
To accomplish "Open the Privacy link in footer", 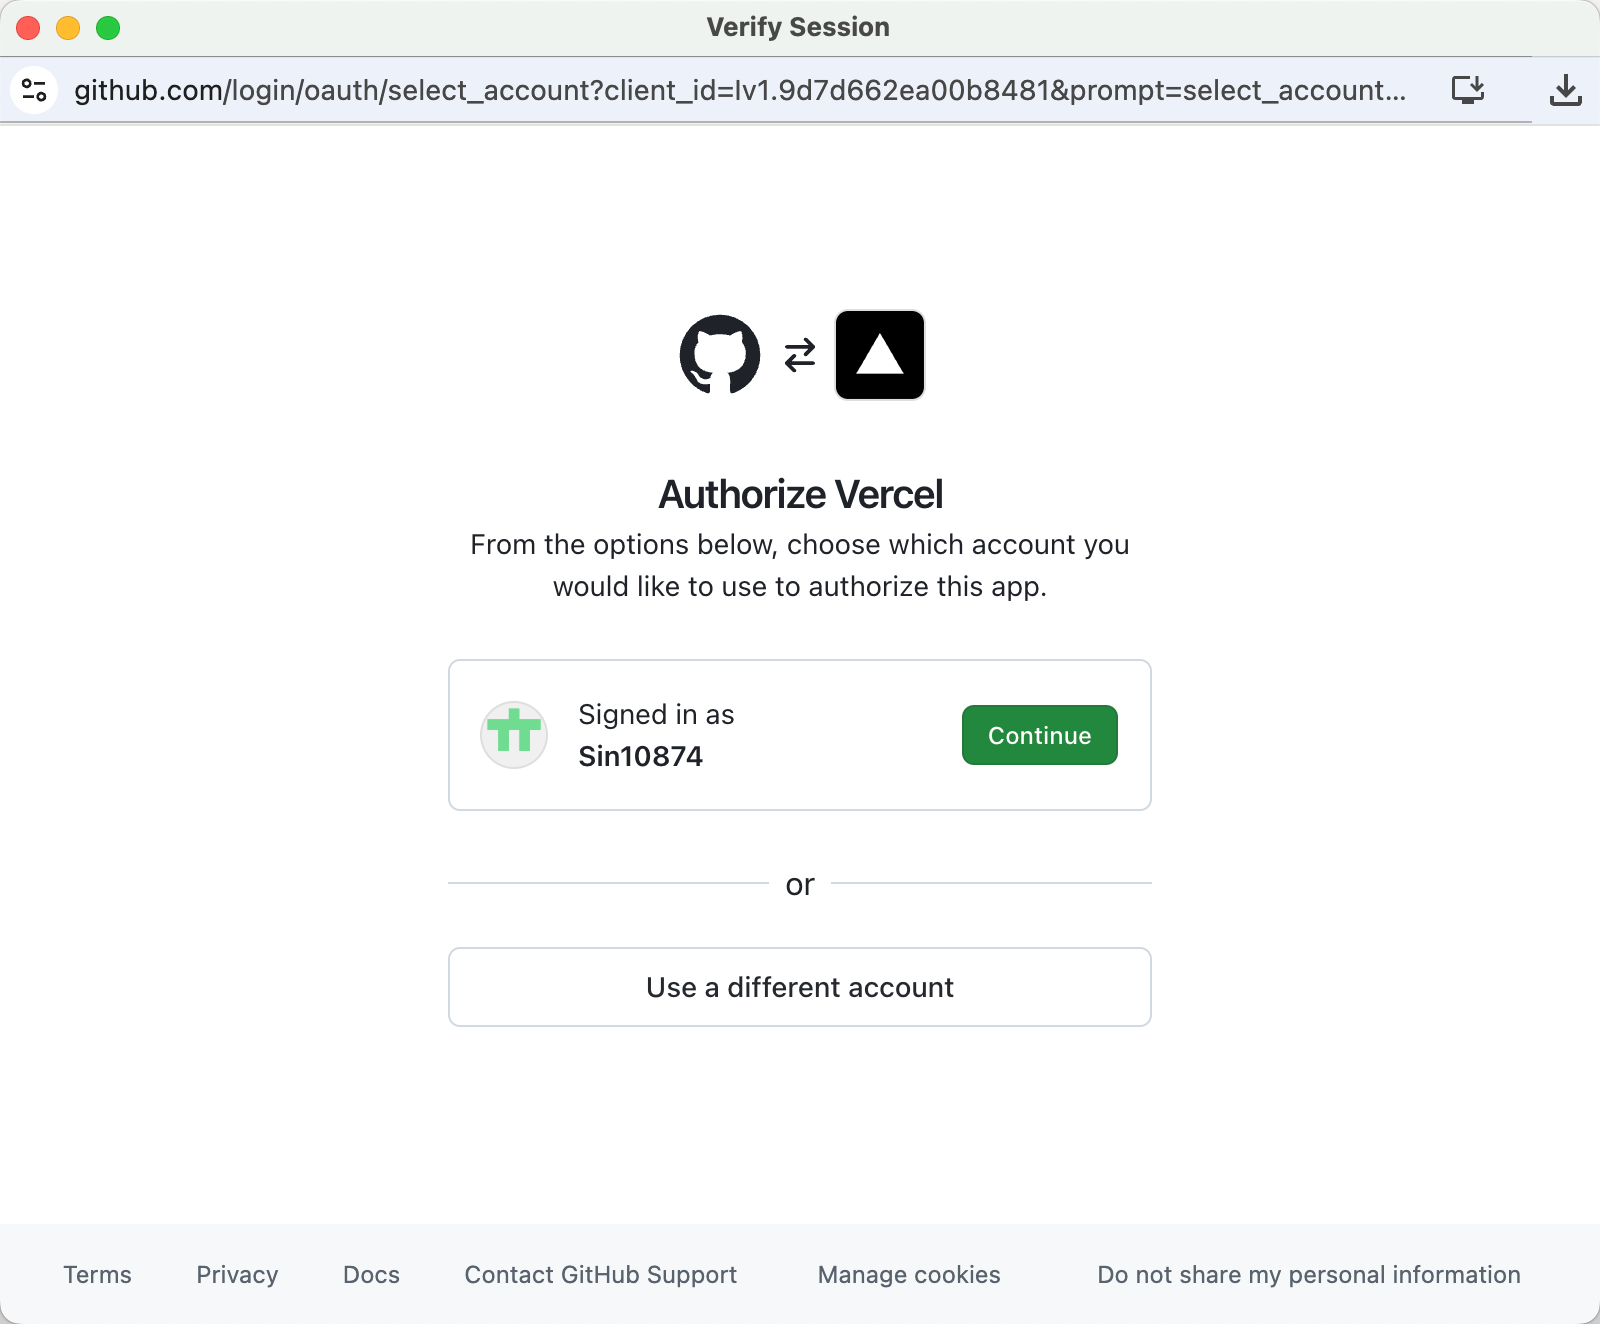I will point(237,1275).
